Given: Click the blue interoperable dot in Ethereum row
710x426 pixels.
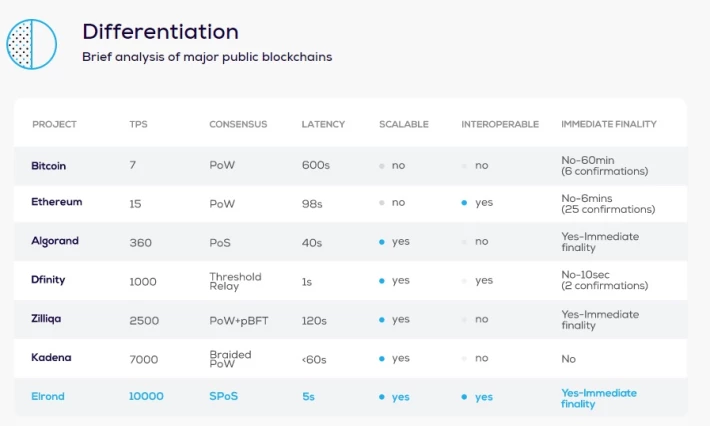Looking at the screenshot, I should click(464, 203).
